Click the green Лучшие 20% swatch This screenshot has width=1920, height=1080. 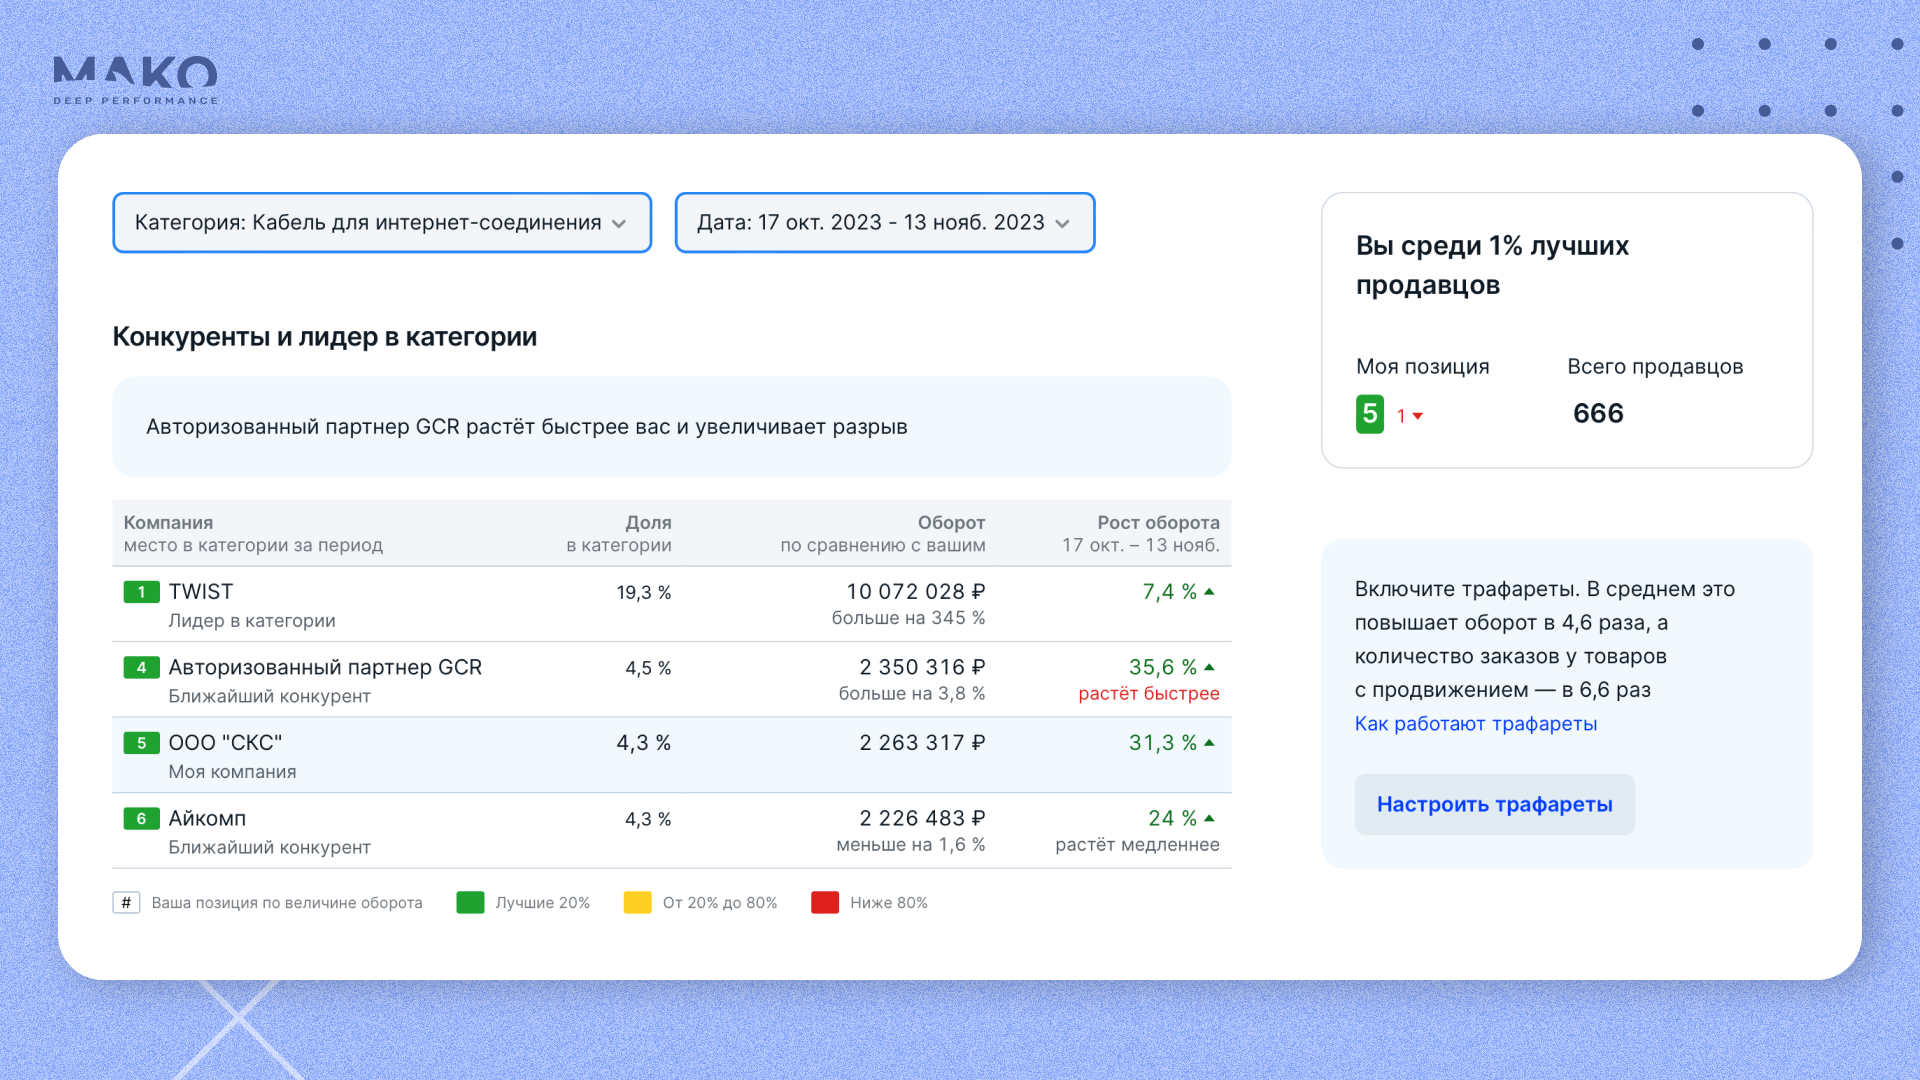[x=470, y=903]
